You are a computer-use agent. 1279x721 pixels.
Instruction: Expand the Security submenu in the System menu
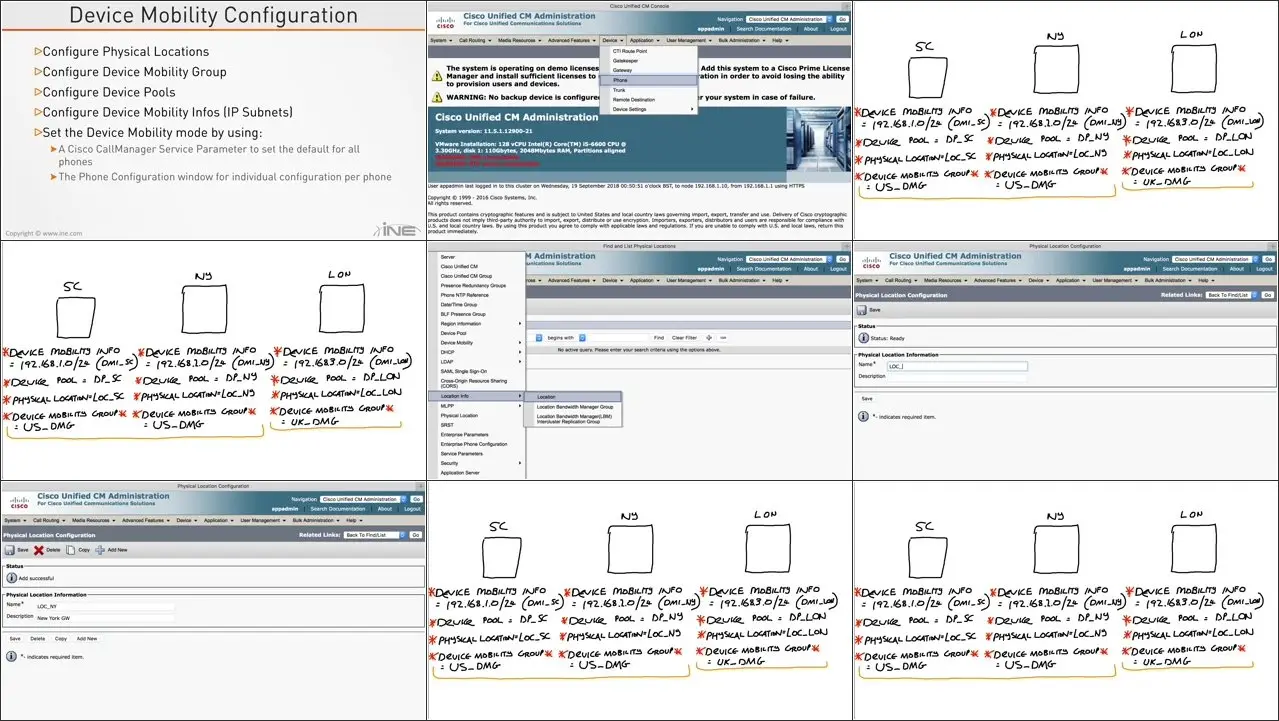pyautogui.click(x=519, y=463)
